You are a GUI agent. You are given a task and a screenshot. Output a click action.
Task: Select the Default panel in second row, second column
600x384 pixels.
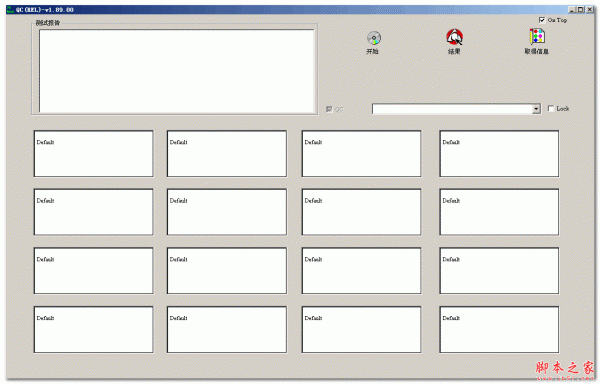(227, 212)
